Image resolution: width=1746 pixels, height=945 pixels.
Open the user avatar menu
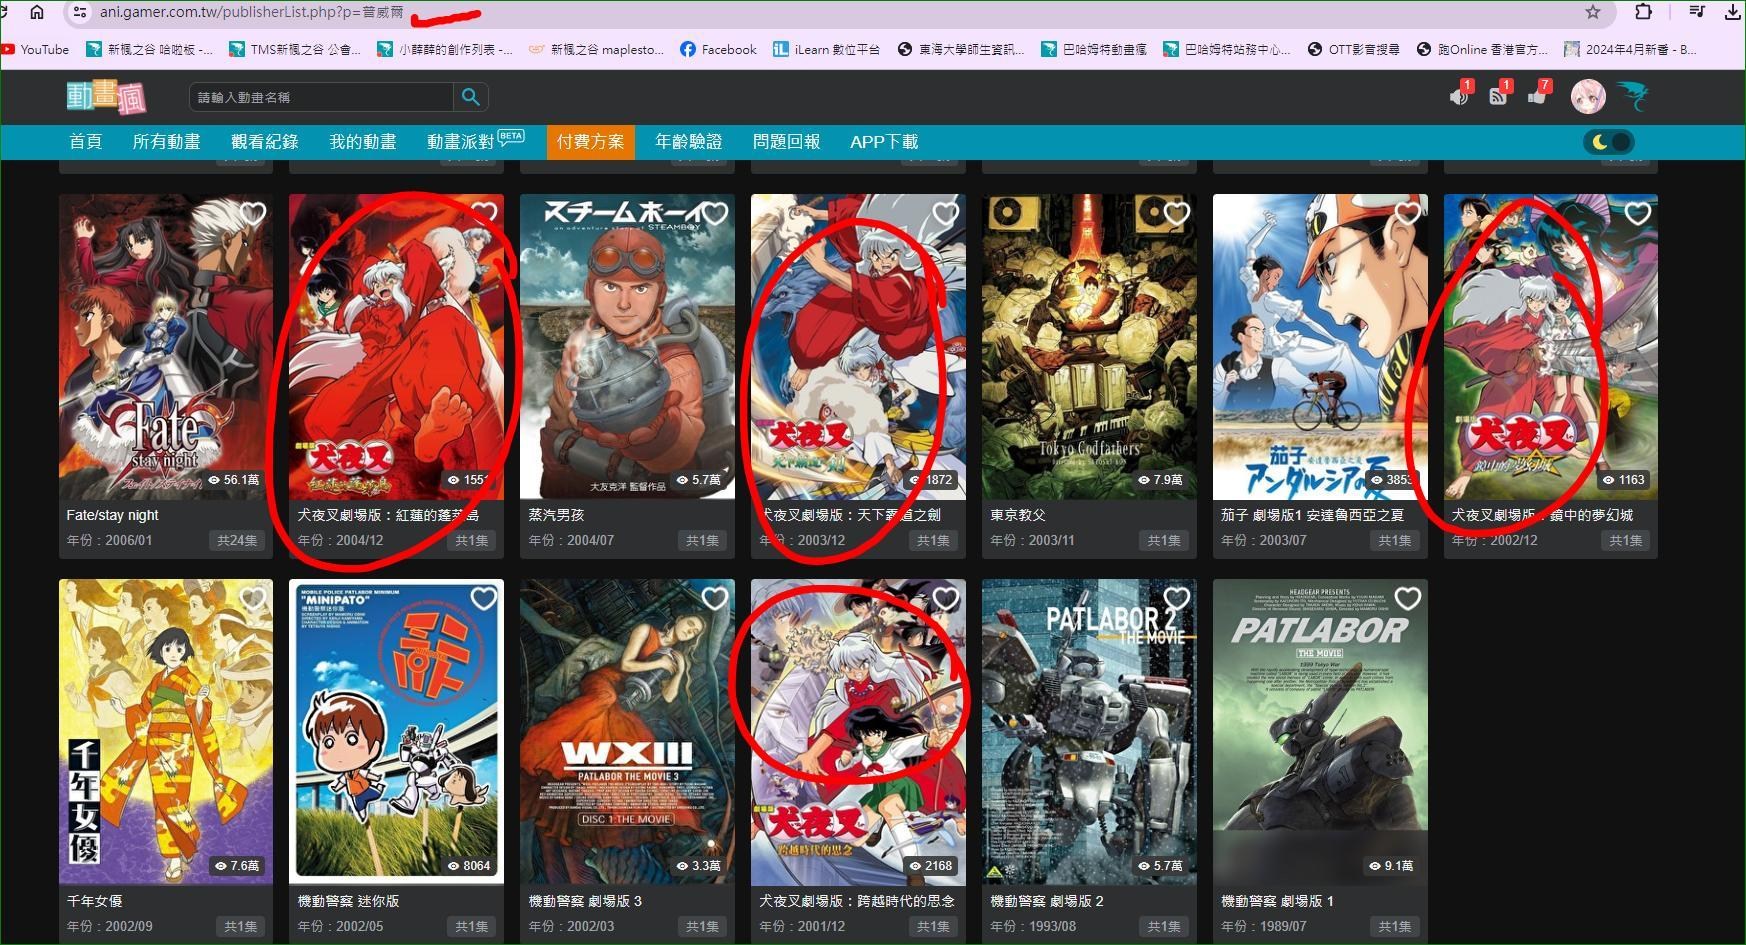[1587, 97]
